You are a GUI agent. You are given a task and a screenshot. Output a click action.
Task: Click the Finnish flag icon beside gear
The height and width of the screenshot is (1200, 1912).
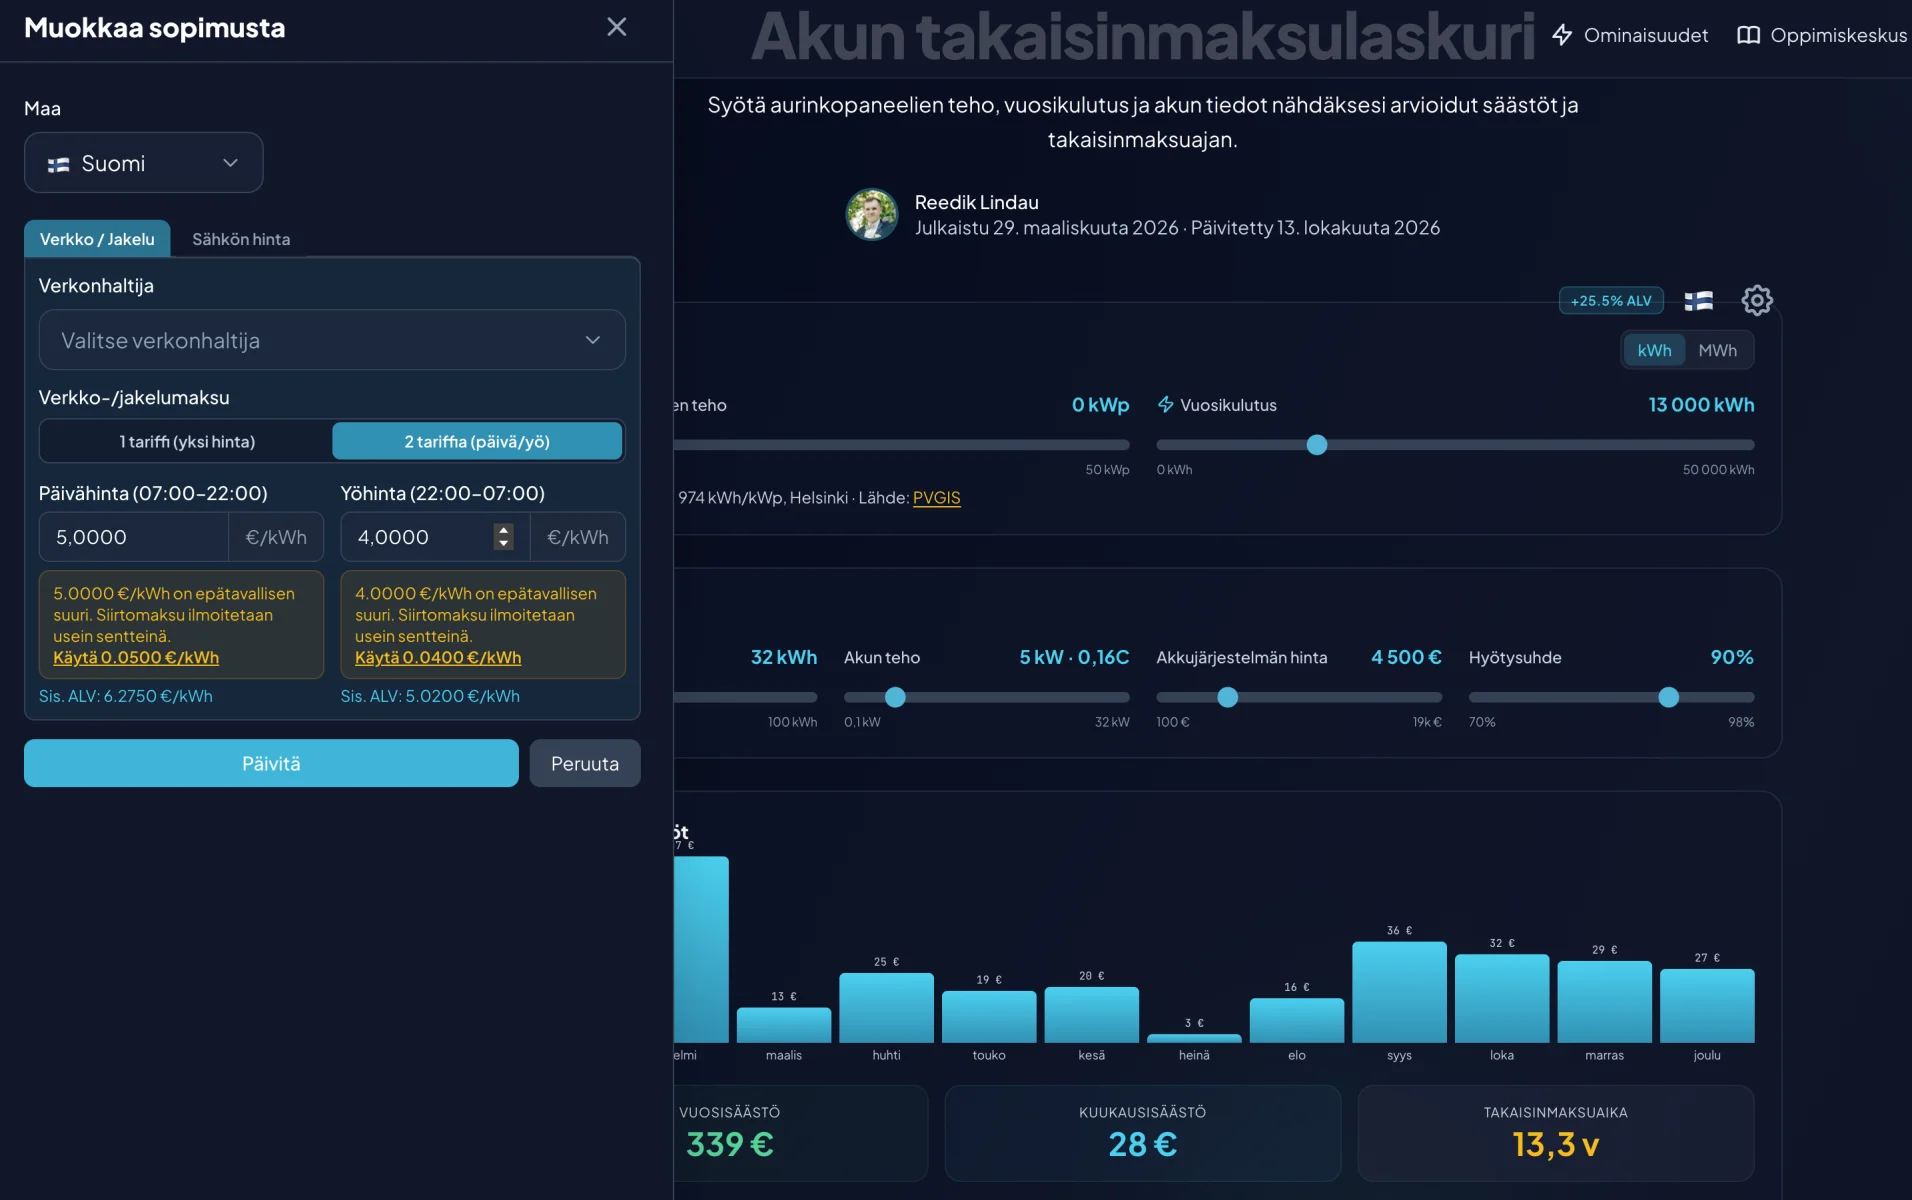pyautogui.click(x=1698, y=300)
